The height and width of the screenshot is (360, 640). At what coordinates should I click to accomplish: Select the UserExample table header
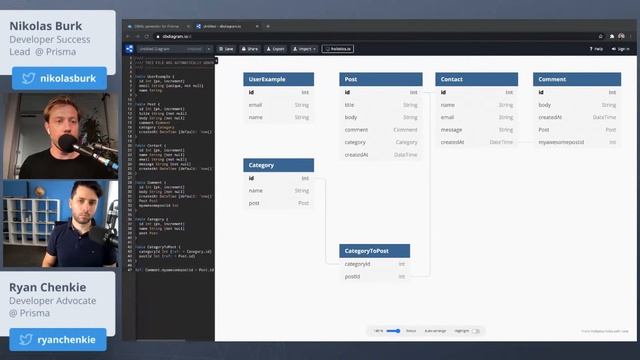[279, 79]
